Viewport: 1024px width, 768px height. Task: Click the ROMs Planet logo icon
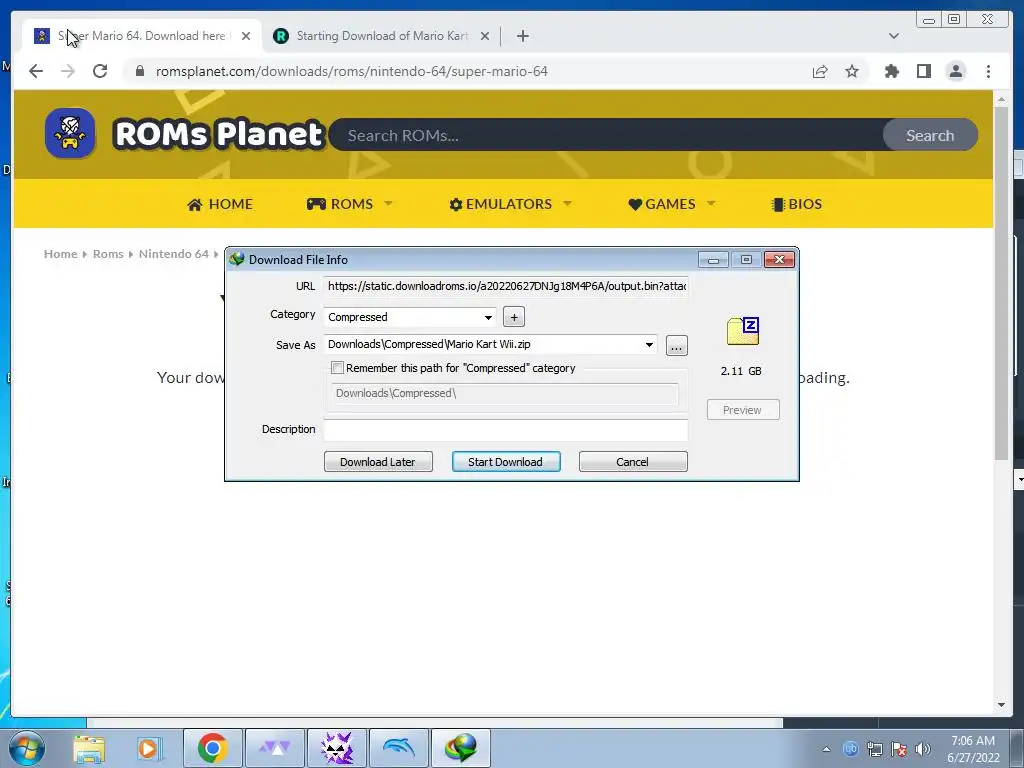[70, 133]
